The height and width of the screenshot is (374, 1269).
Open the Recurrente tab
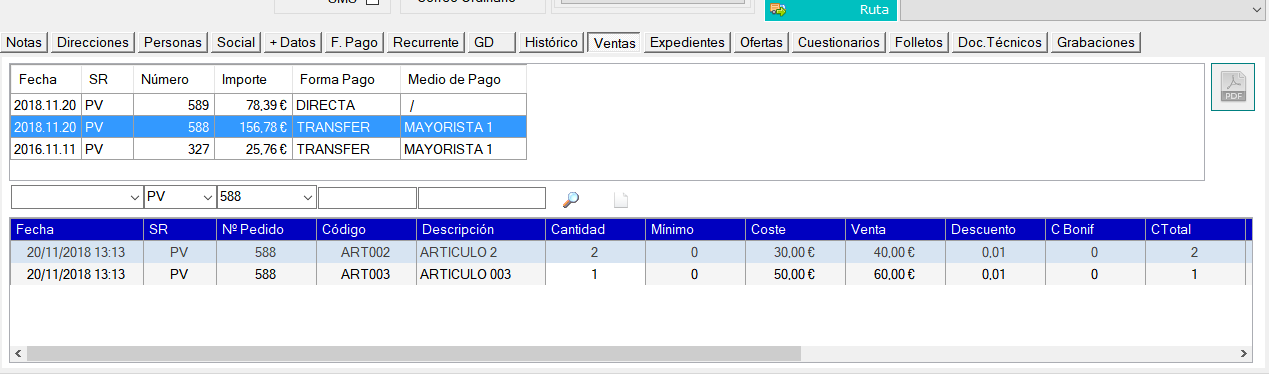tap(425, 42)
